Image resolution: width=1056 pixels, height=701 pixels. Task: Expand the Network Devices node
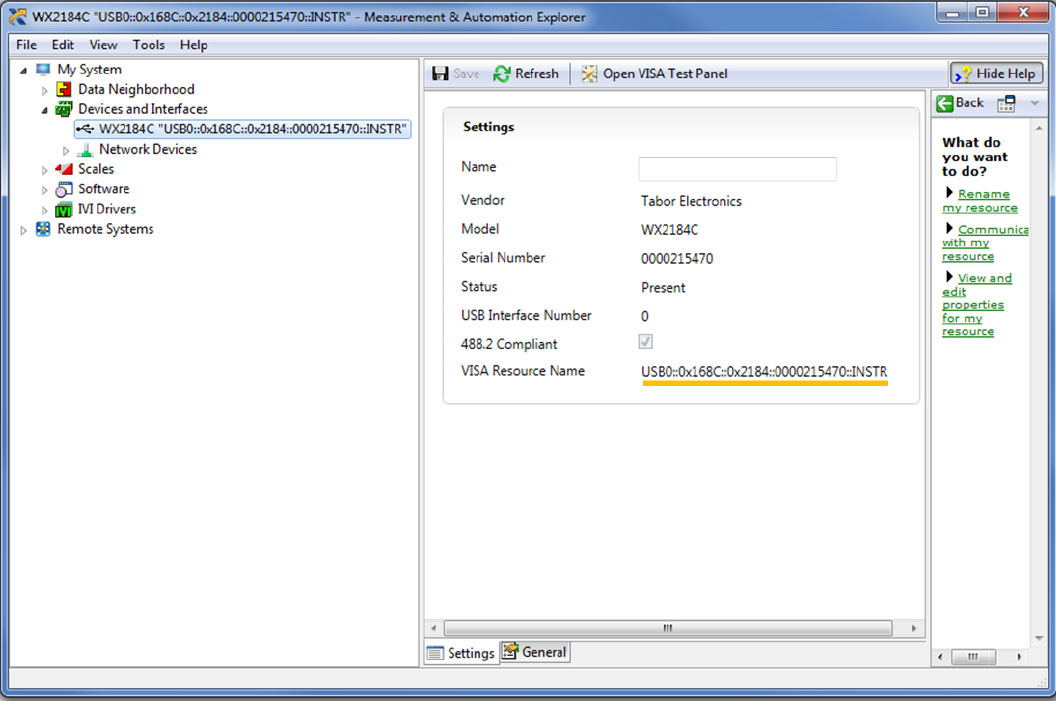(x=66, y=150)
